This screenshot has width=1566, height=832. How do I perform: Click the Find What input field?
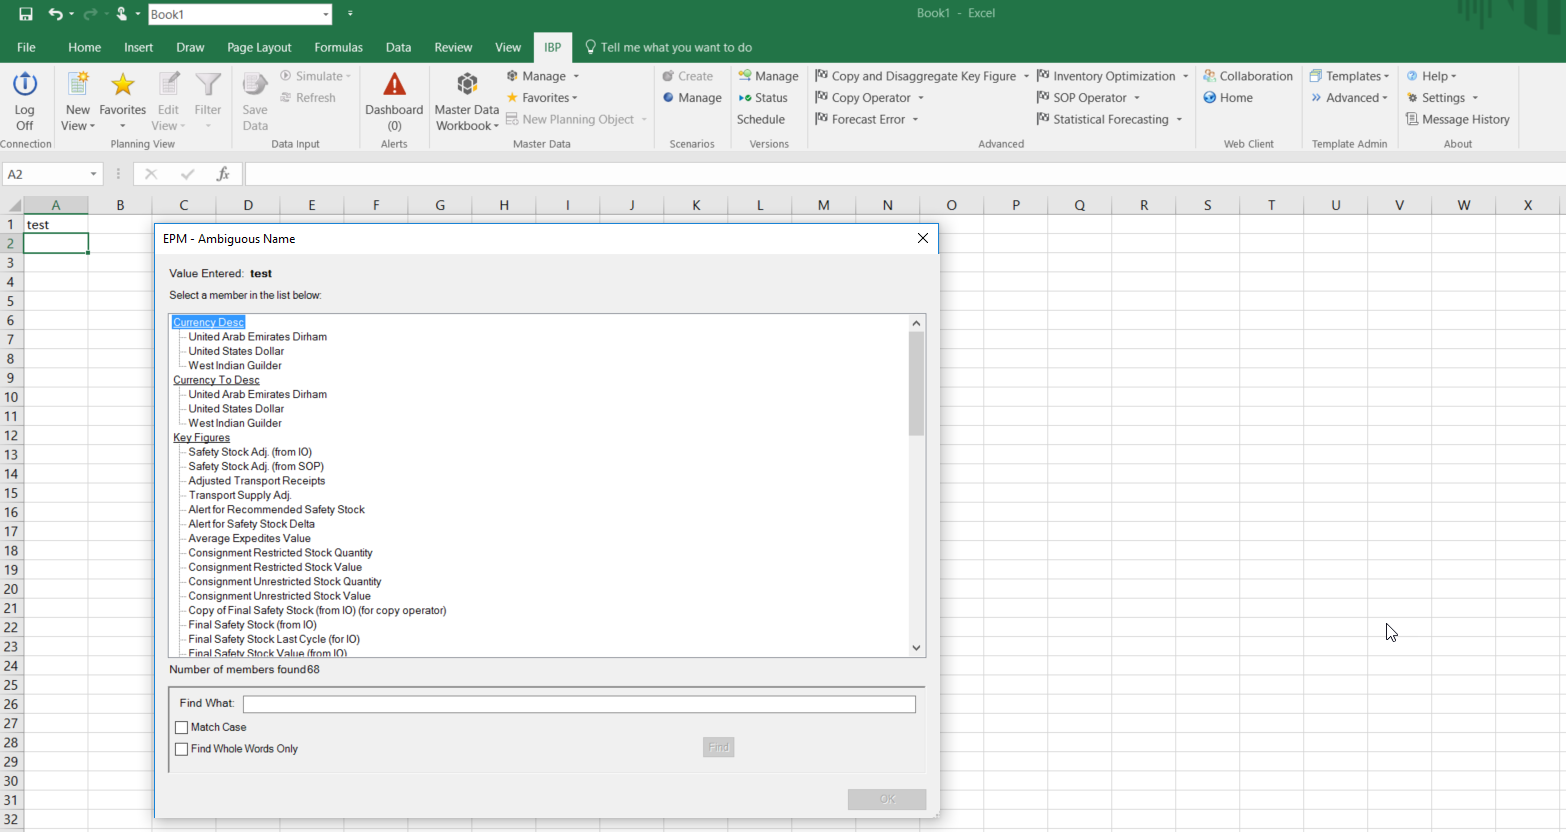coord(579,704)
